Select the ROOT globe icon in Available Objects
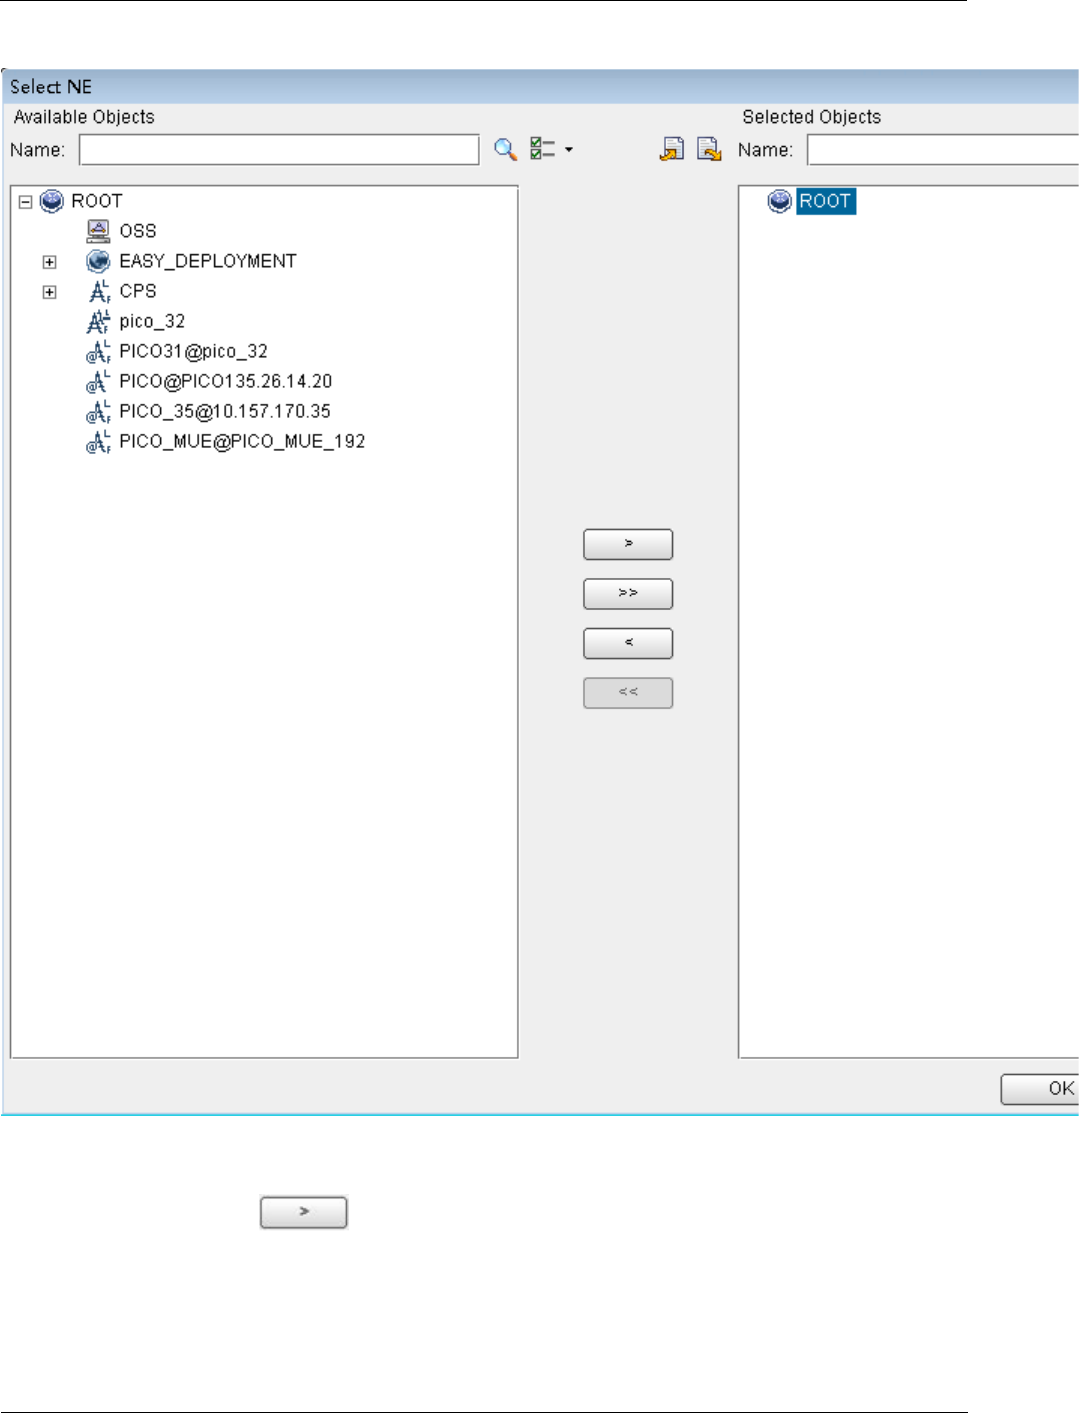 click(52, 201)
